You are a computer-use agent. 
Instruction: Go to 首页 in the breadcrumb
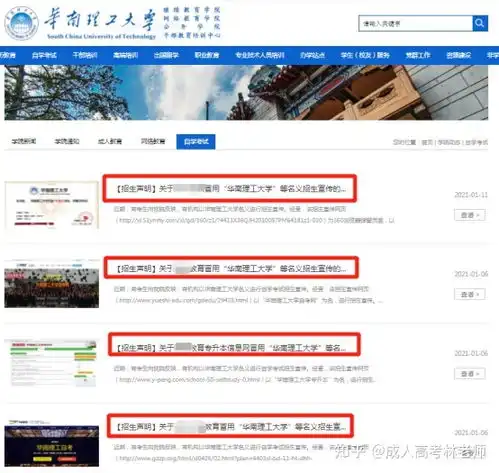(x=427, y=142)
